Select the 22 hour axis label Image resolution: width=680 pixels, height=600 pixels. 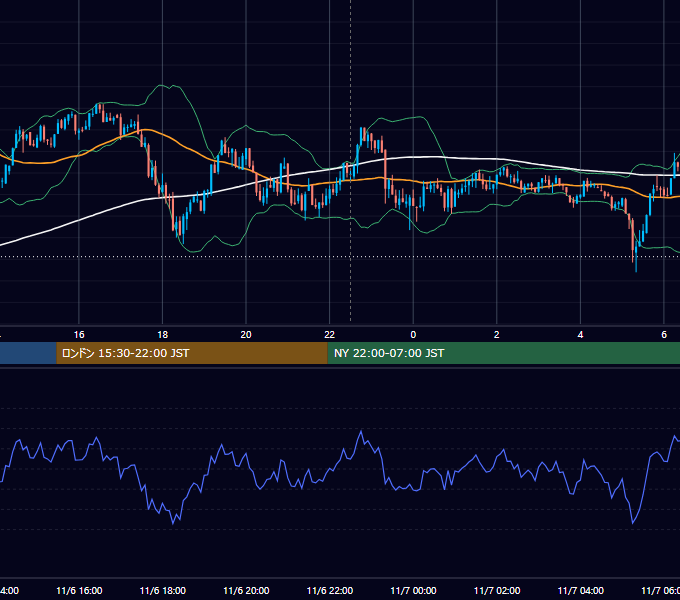tap(330, 335)
